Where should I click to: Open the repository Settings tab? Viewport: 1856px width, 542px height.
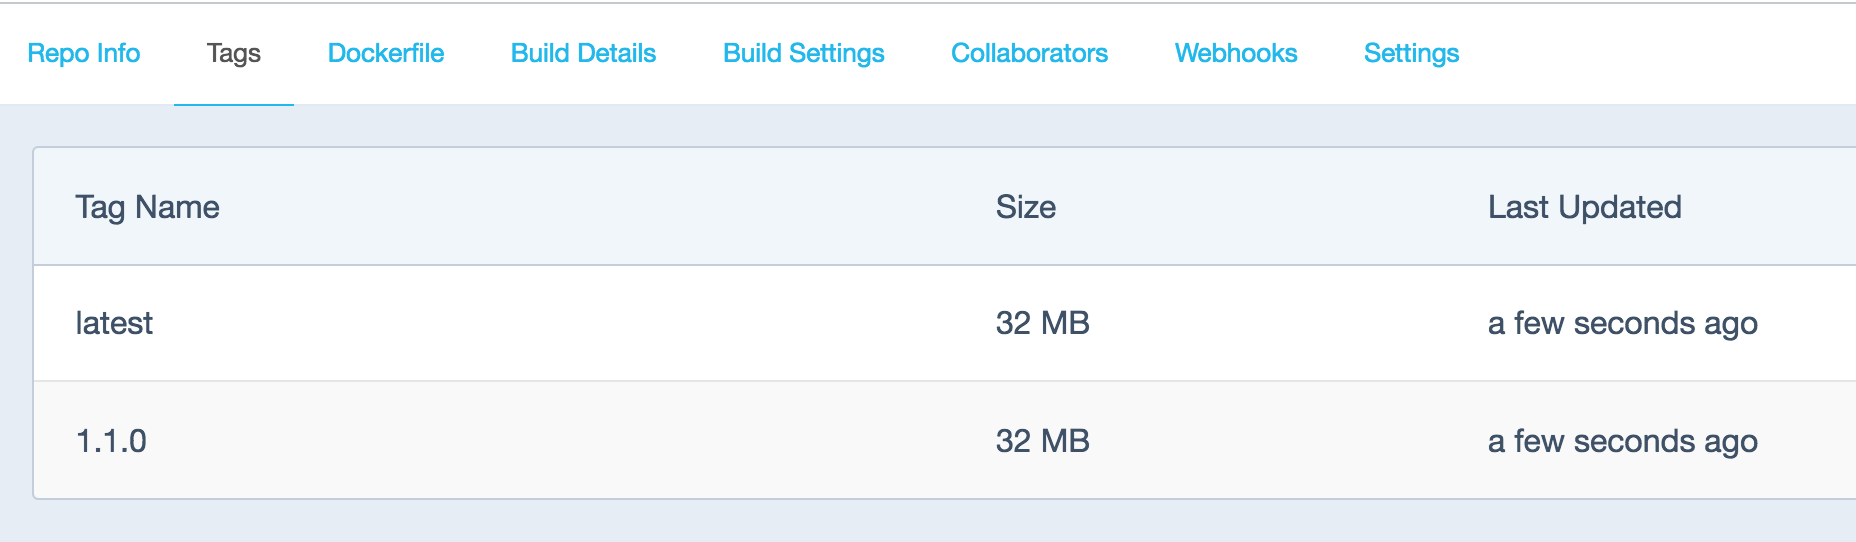pyautogui.click(x=1411, y=53)
